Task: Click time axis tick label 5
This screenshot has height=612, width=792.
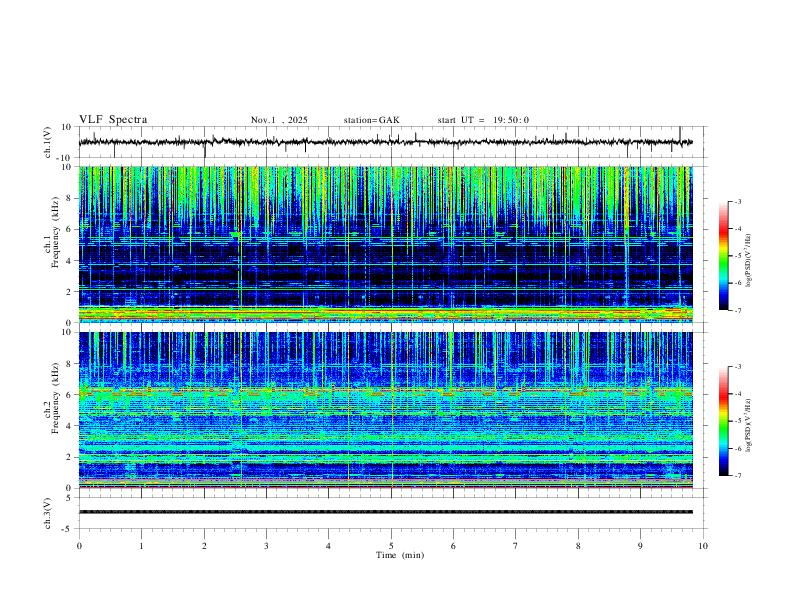Action: click(x=391, y=546)
